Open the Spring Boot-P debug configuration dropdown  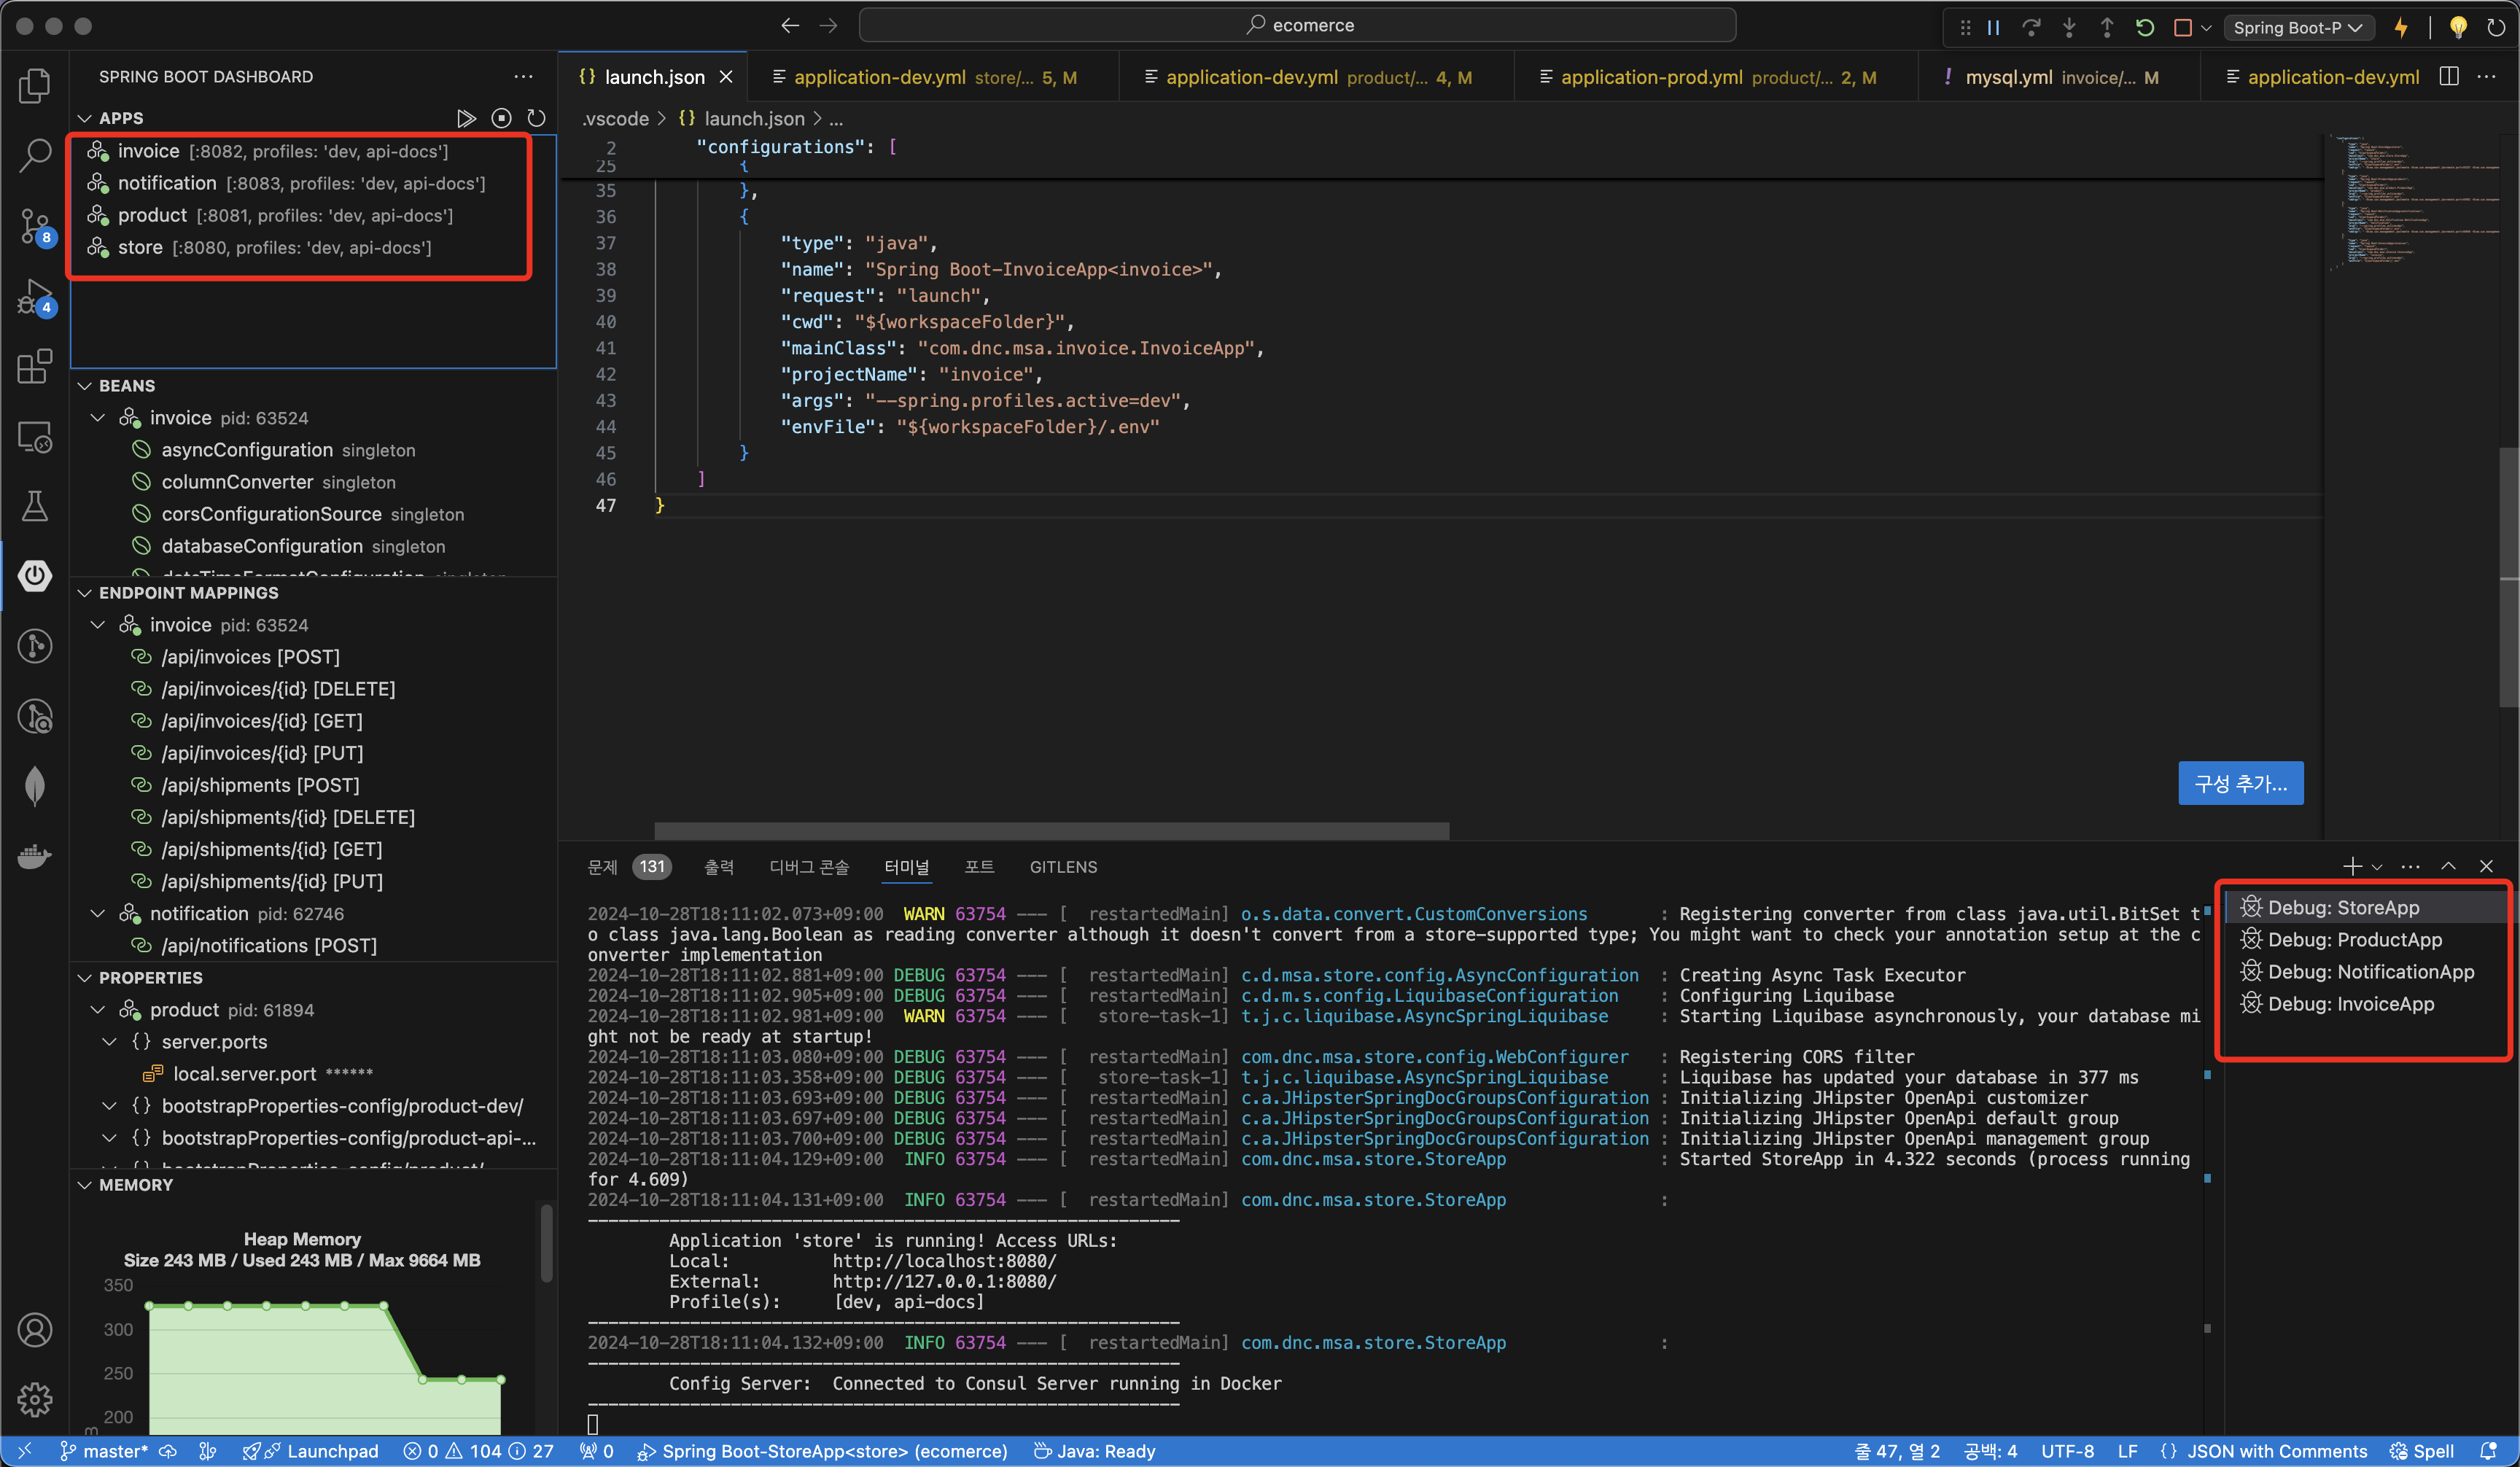point(2297,27)
